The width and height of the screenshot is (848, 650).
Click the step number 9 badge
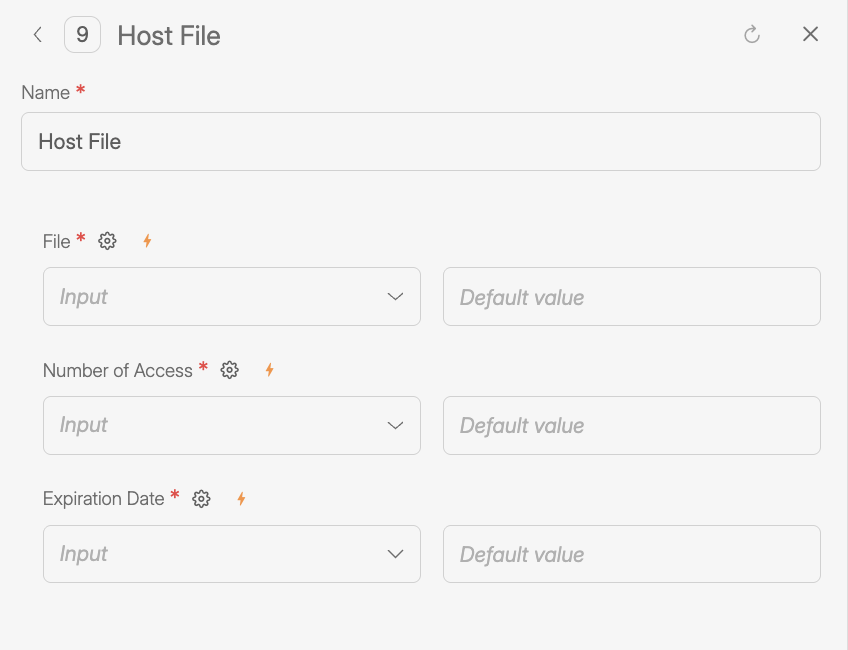click(x=82, y=34)
